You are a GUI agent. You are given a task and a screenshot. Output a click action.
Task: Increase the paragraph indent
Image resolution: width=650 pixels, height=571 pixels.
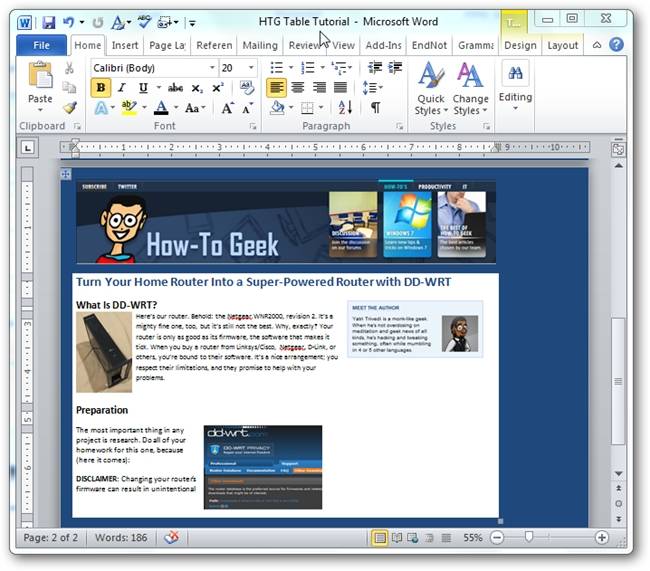pos(395,67)
